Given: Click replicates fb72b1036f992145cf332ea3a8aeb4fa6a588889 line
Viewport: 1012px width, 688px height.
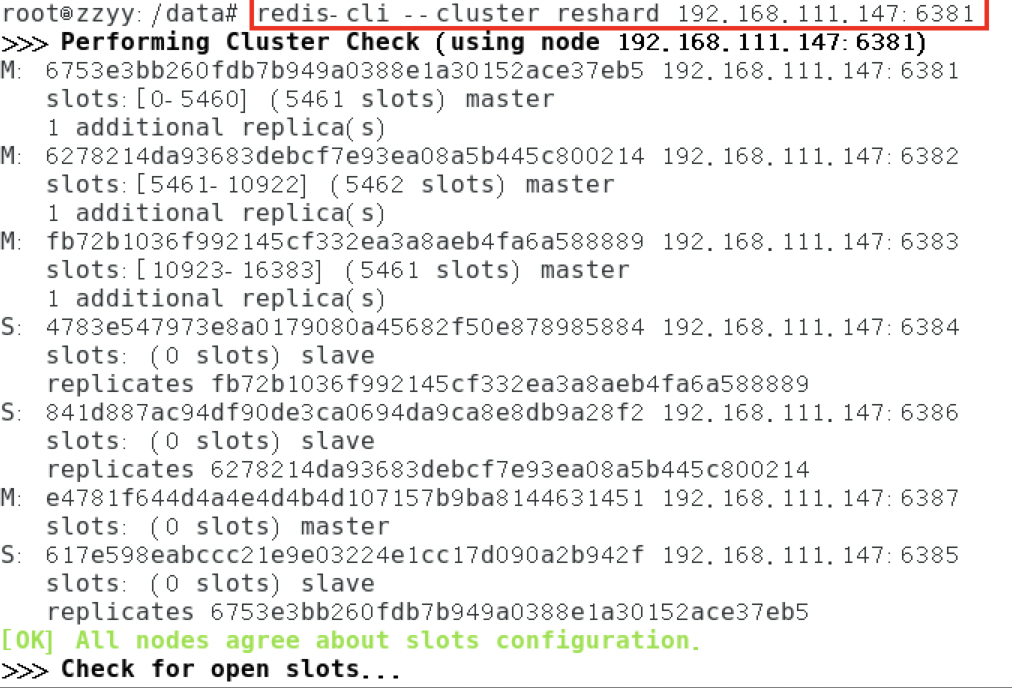Looking at the screenshot, I should click(428, 384).
